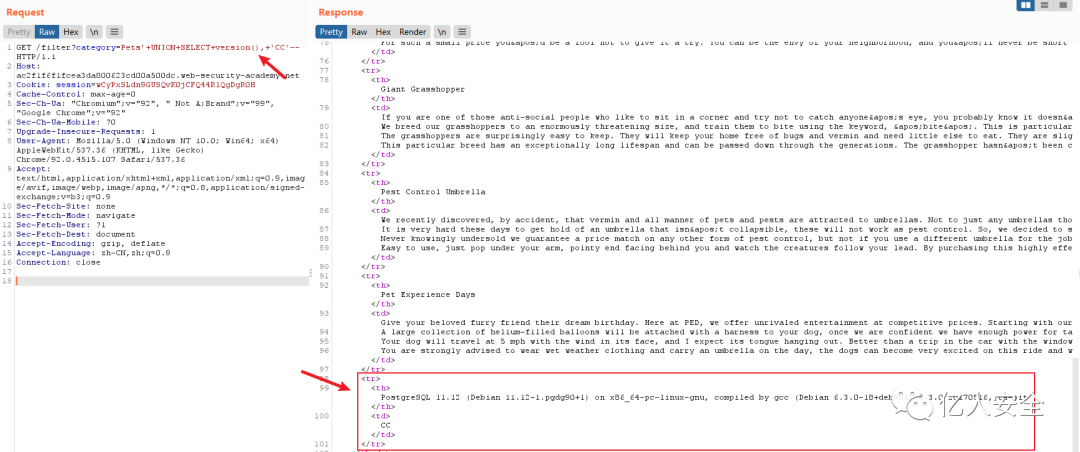1080x452 pixels.
Task: Select Pretty tab in Response pane
Action: [x=331, y=32]
